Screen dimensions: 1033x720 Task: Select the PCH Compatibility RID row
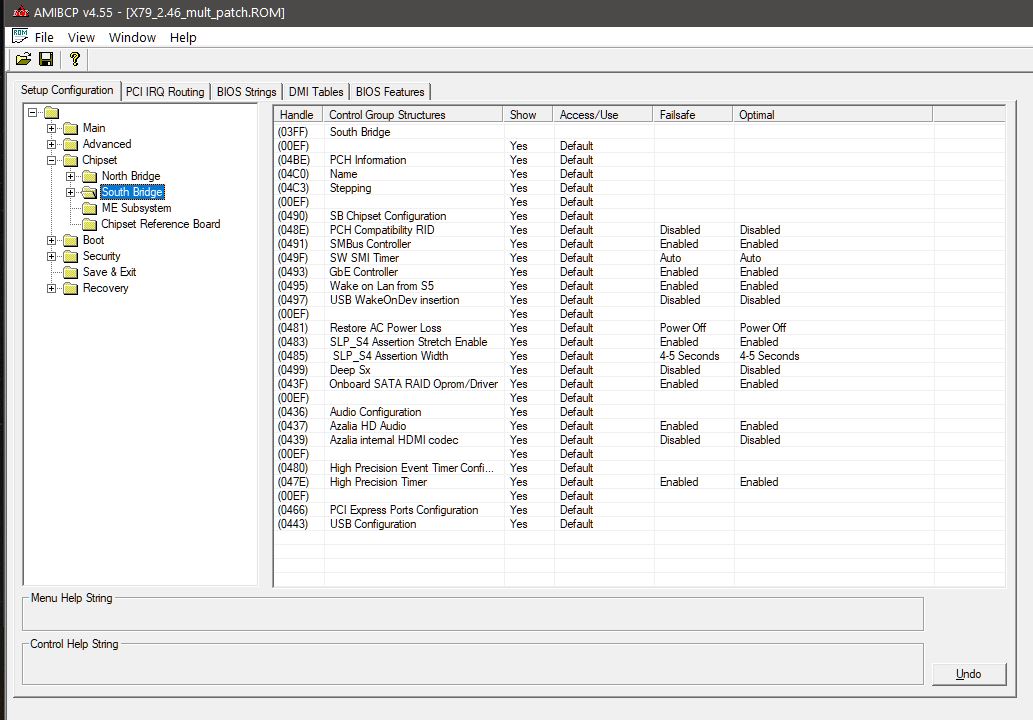tap(639, 230)
